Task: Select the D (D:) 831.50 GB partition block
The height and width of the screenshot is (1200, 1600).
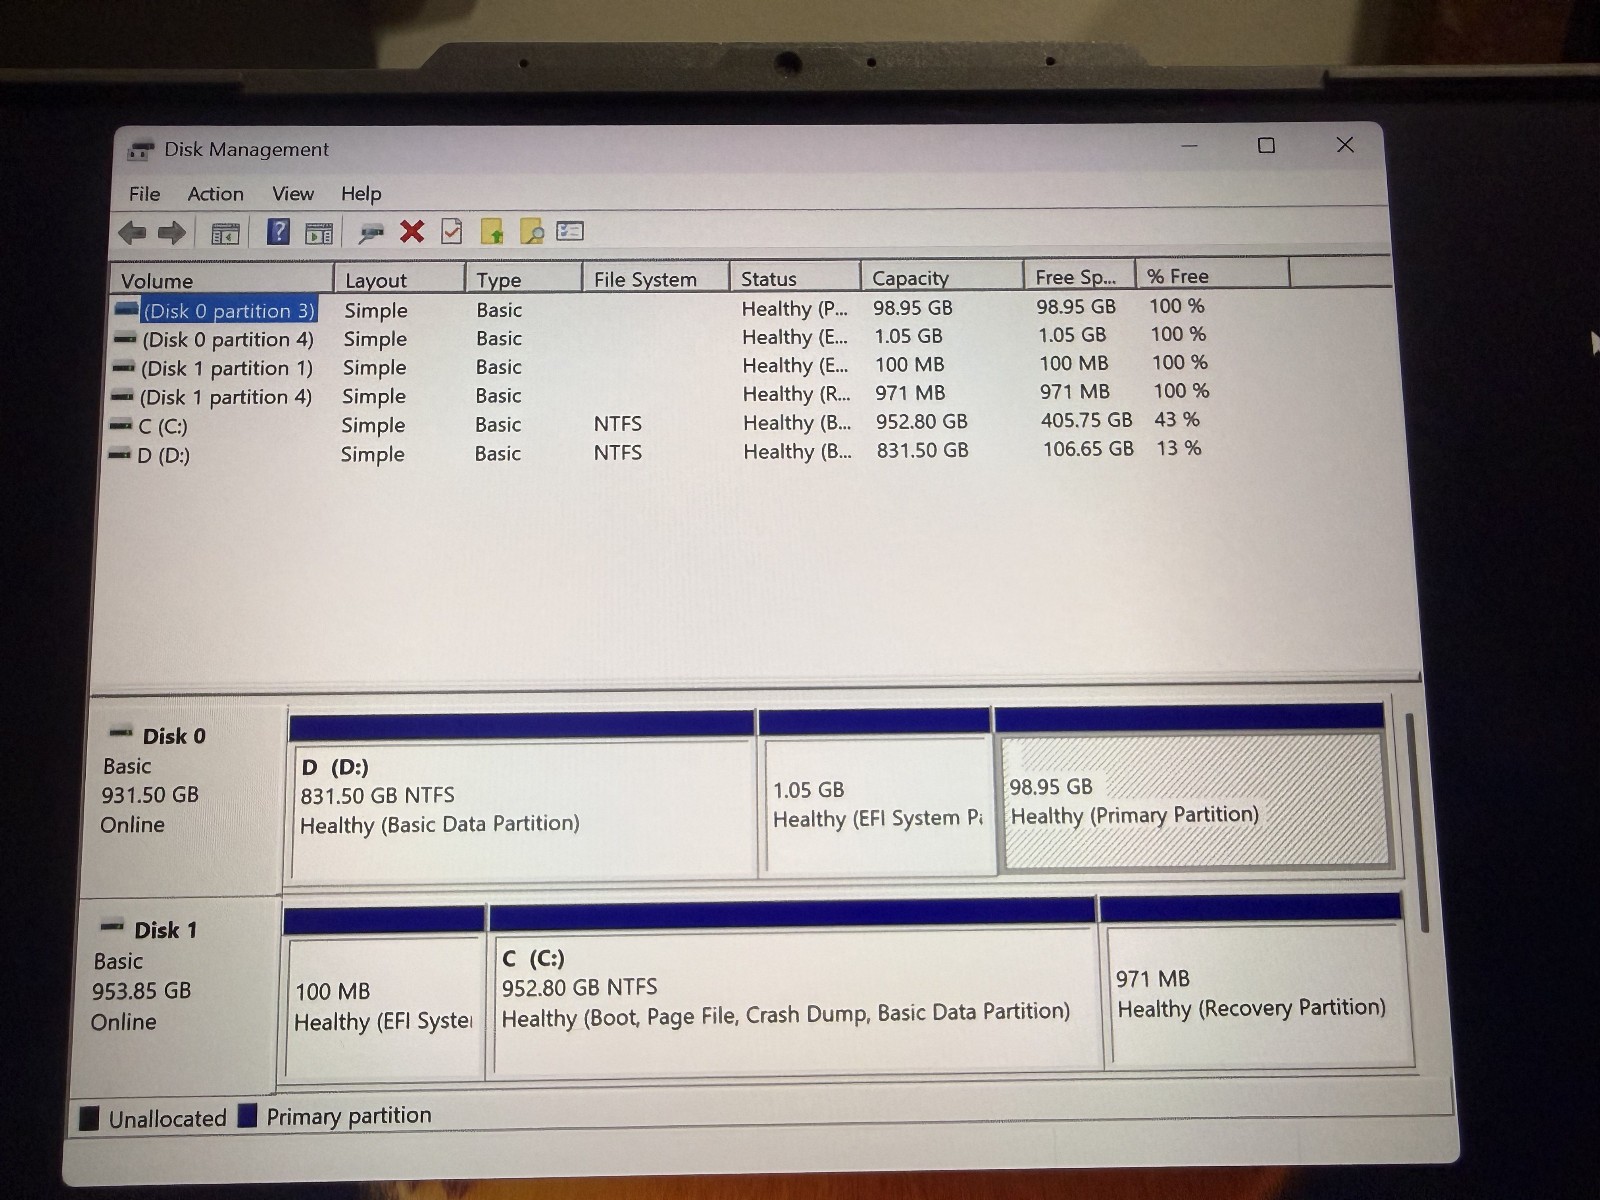Action: pyautogui.click(x=521, y=796)
